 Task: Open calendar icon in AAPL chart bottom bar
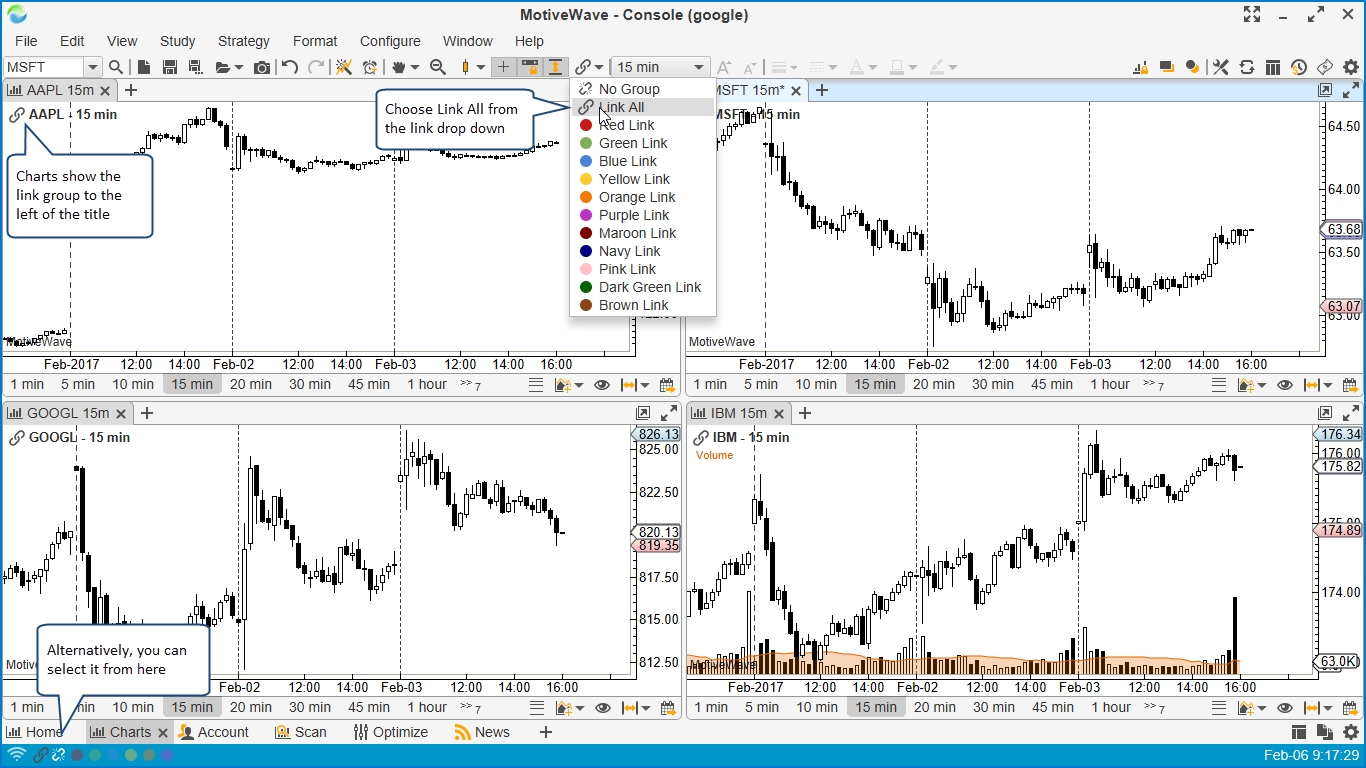[x=666, y=384]
